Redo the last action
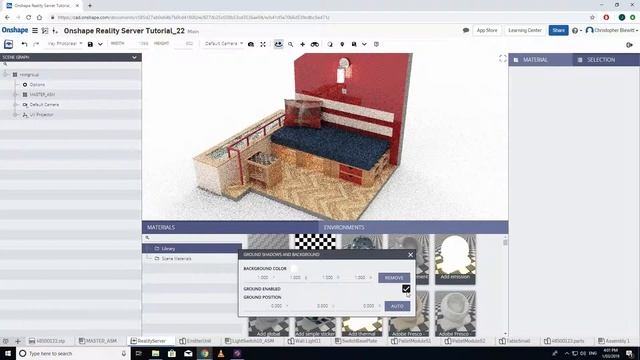This screenshot has width=640, height=360. tap(36, 44)
